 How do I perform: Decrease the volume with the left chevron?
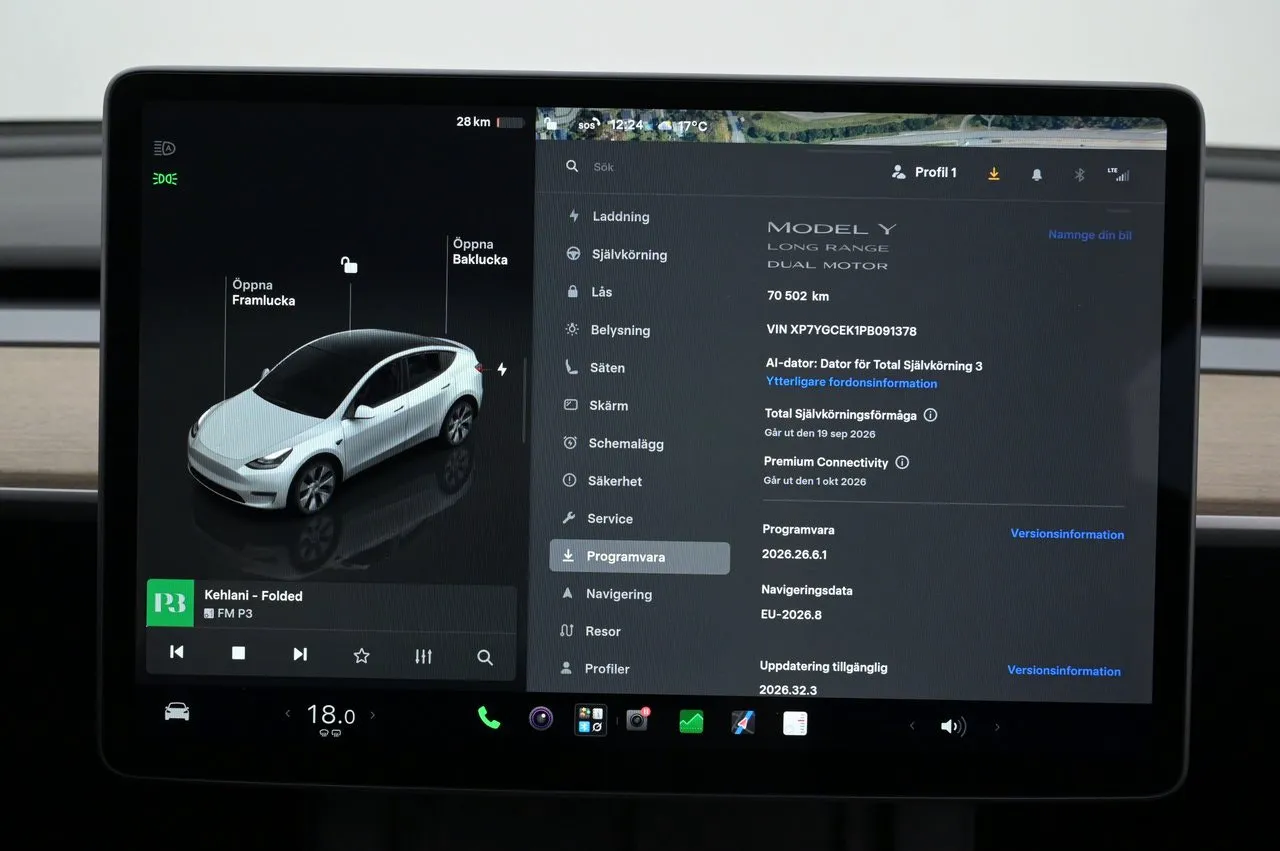(x=912, y=726)
